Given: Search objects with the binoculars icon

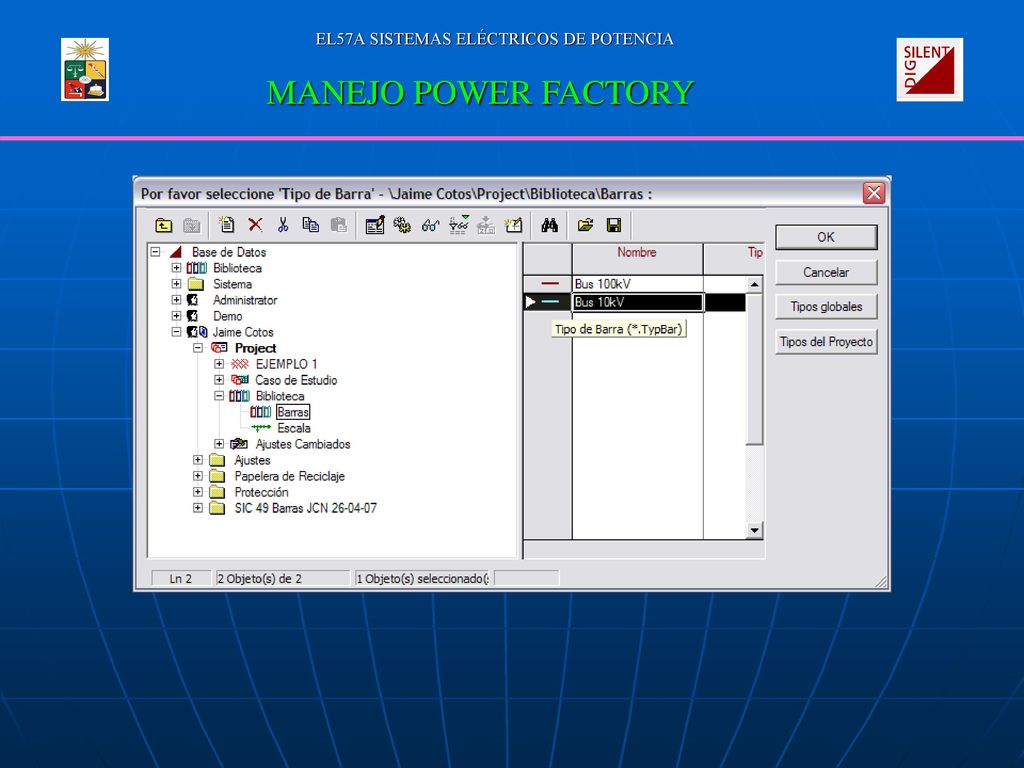Looking at the screenshot, I should pos(549,225).
